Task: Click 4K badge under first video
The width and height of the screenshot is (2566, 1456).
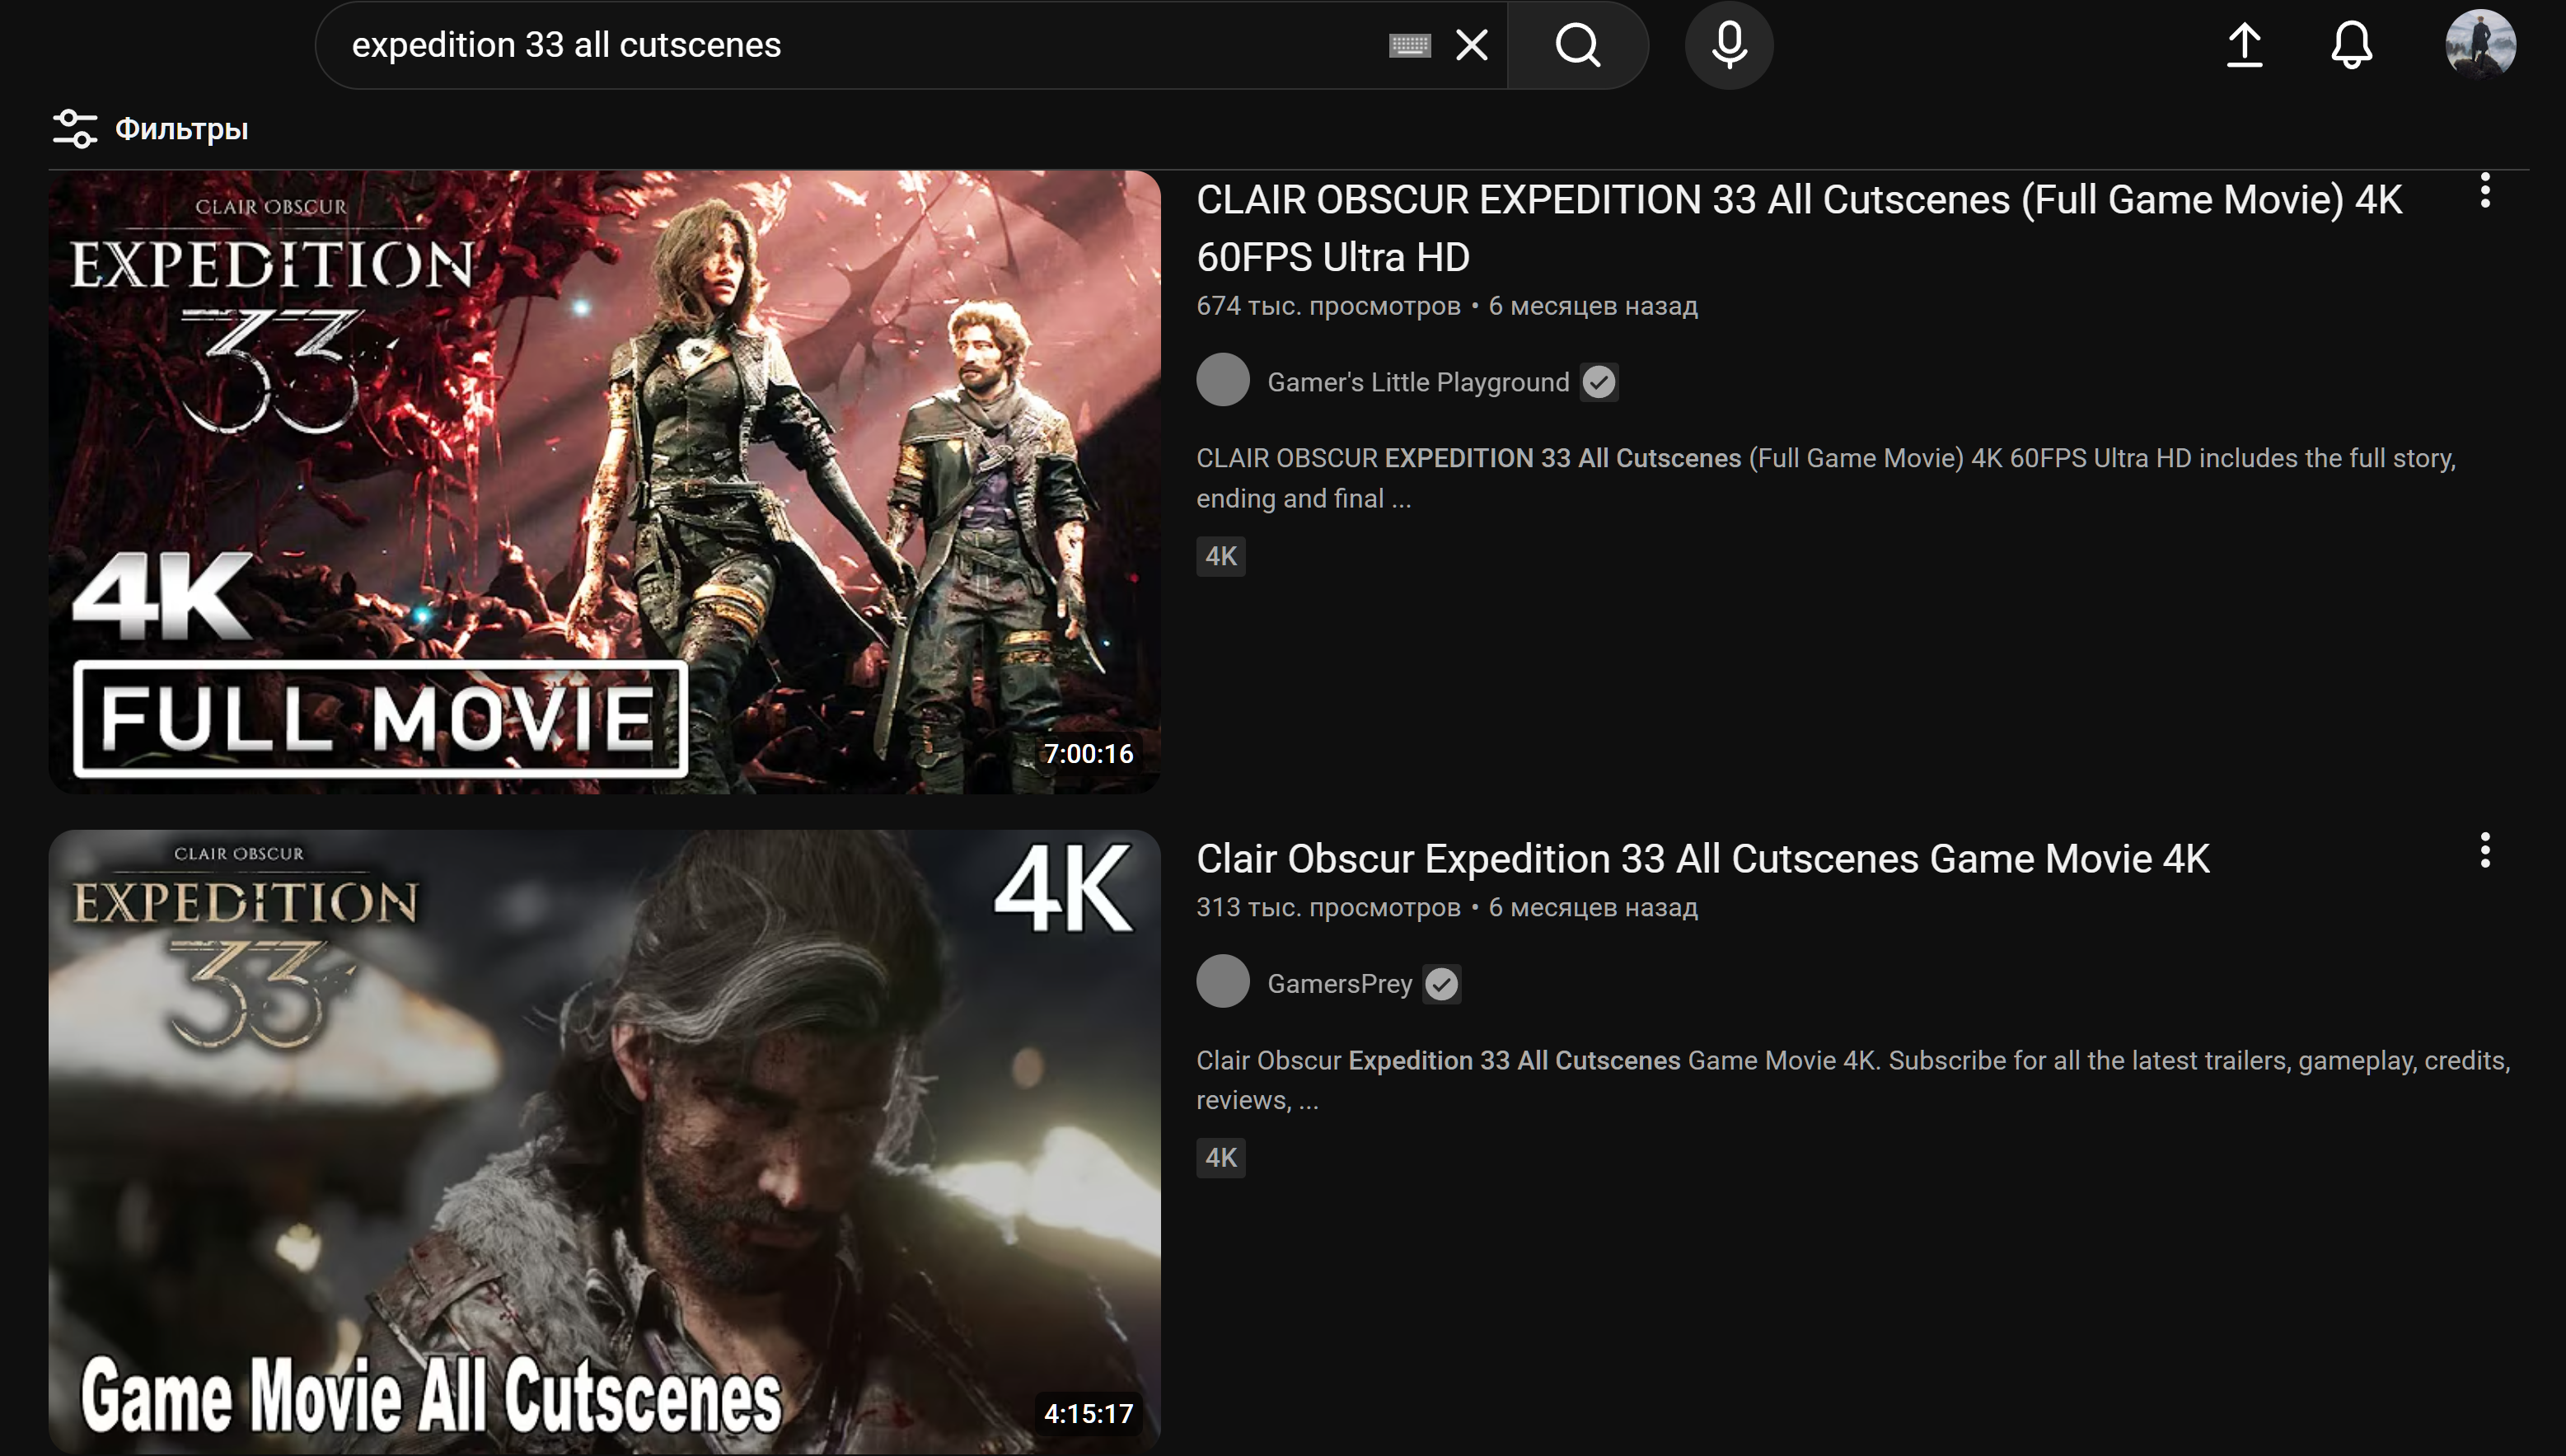Action: (x=1220, y=556)
